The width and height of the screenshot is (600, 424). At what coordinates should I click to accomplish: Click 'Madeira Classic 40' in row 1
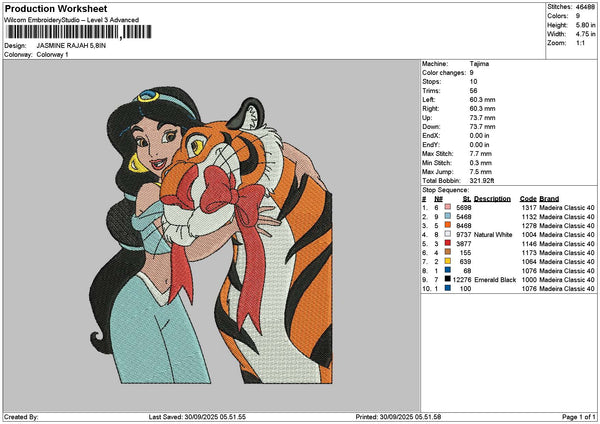[567, 207]
